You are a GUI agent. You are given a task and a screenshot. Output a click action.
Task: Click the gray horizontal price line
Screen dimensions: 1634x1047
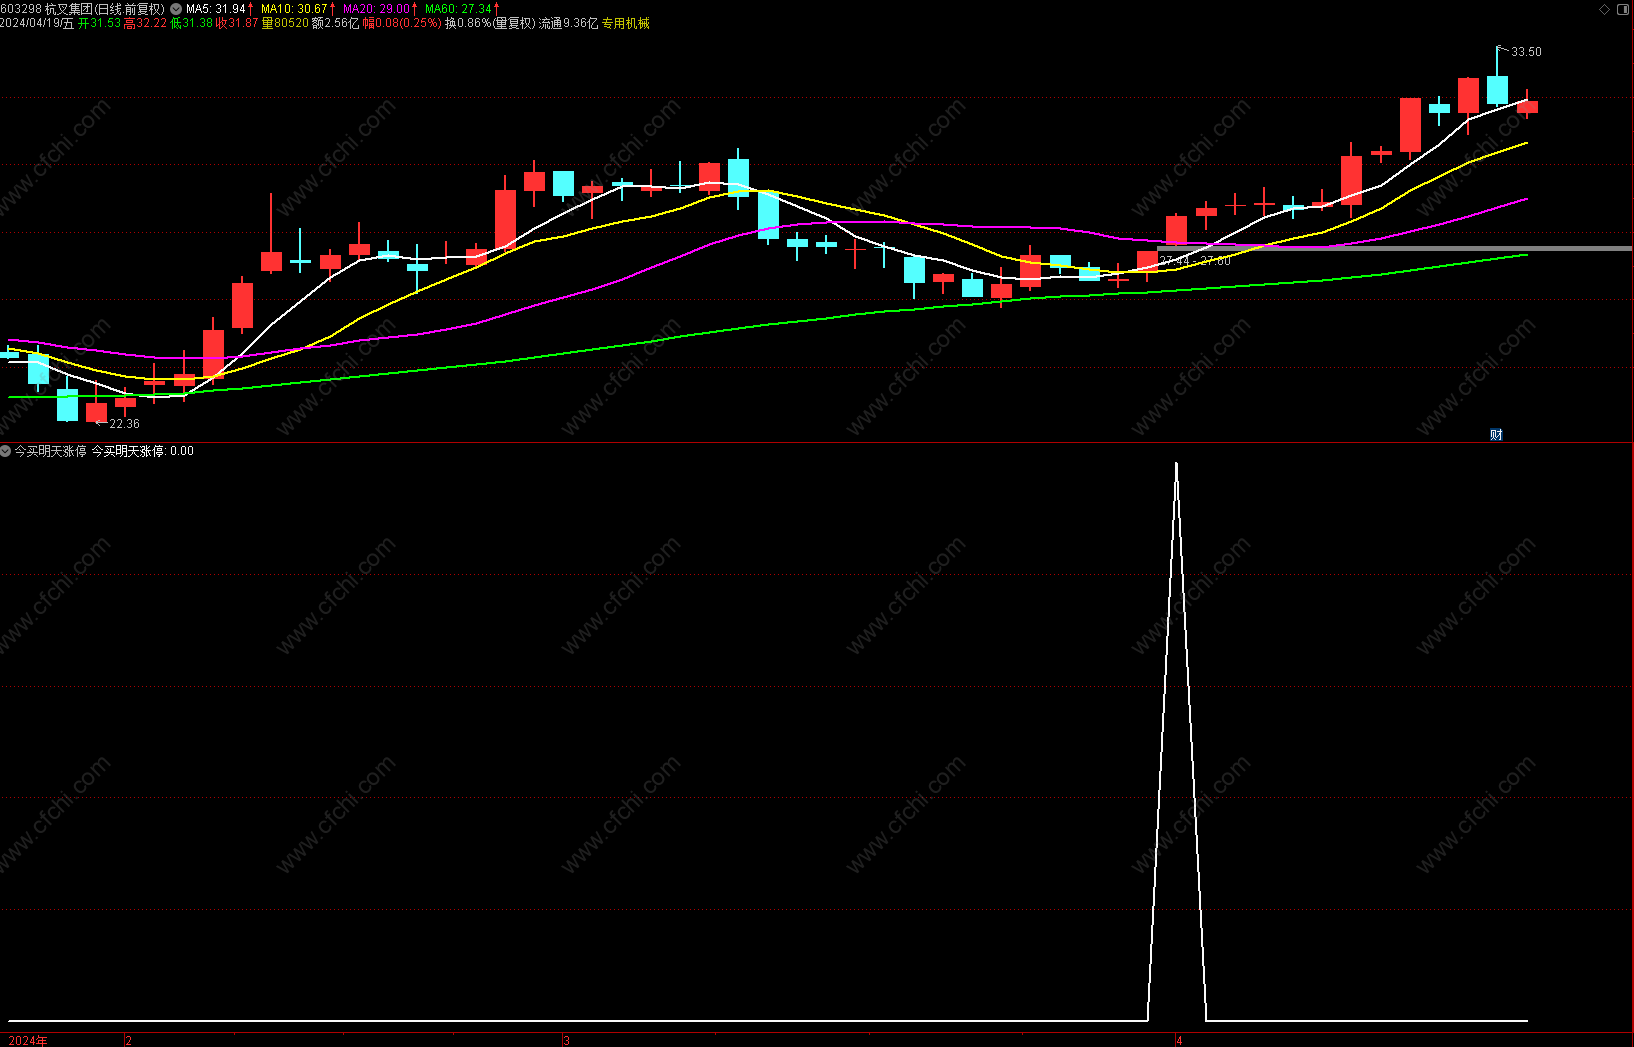[x=1394, y=248]
